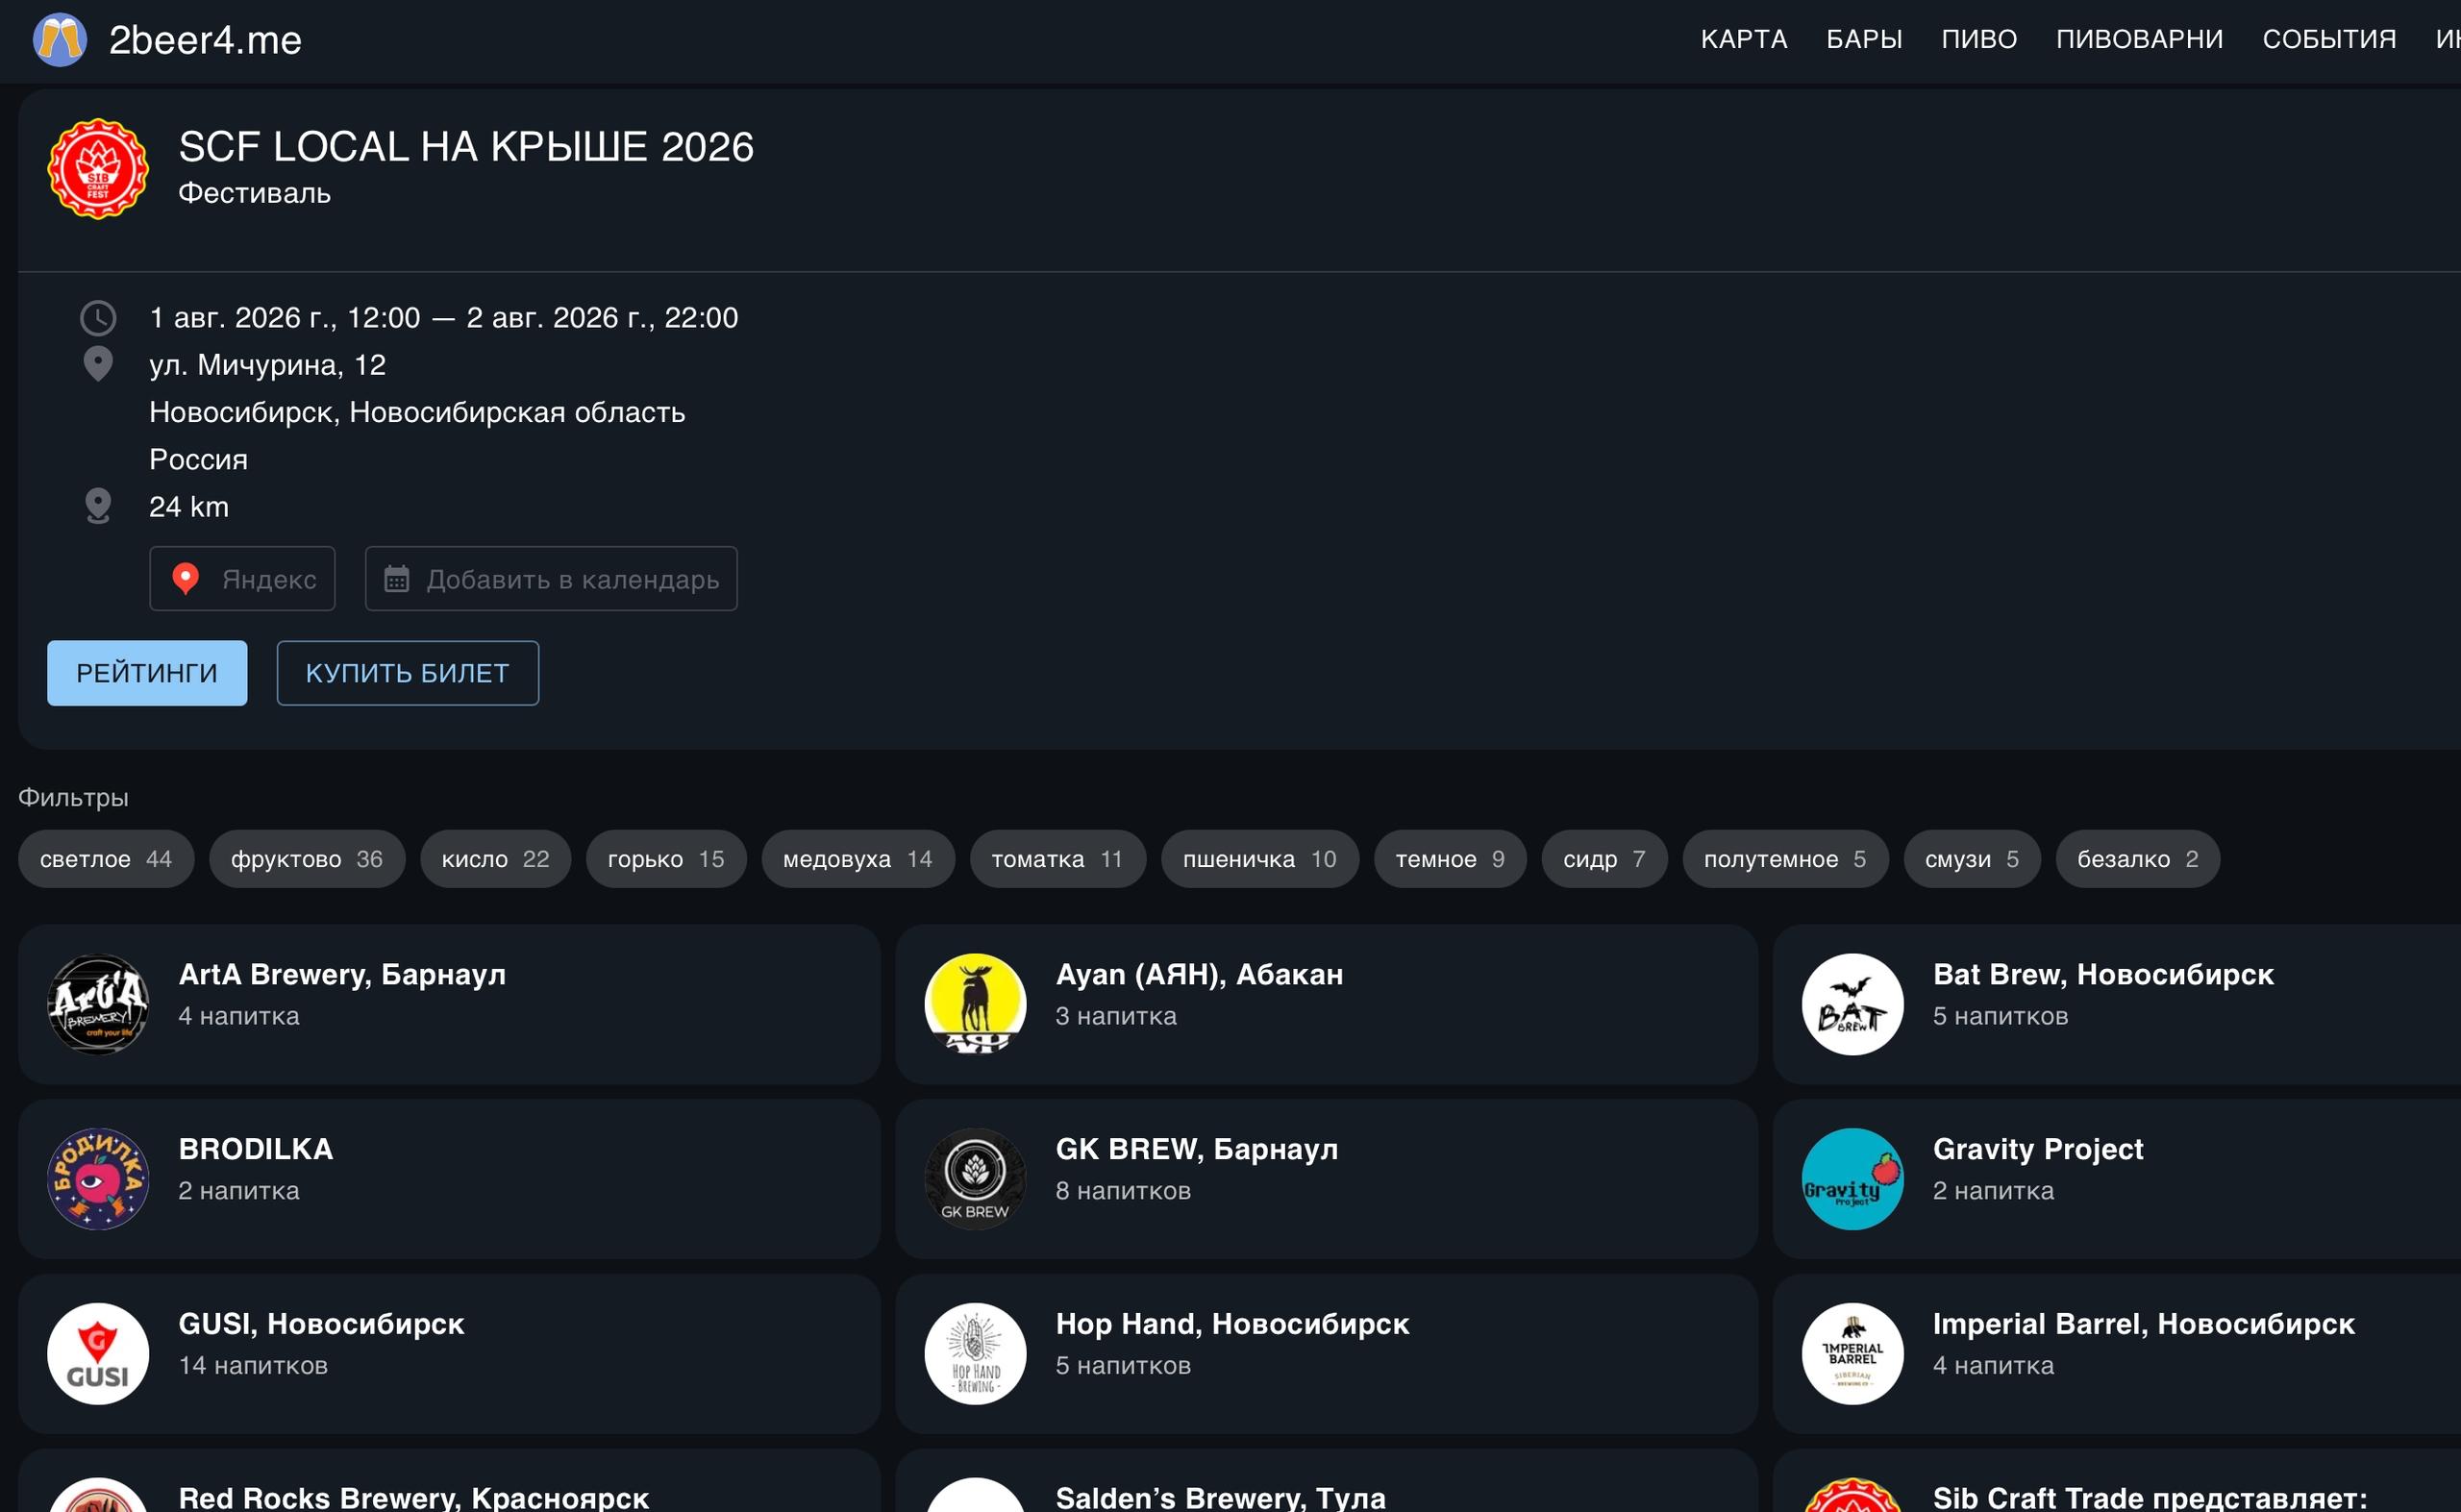Open Gravity Project brewery card
This screenshot has width=2461, height=1512.
coord(2117,1179)
